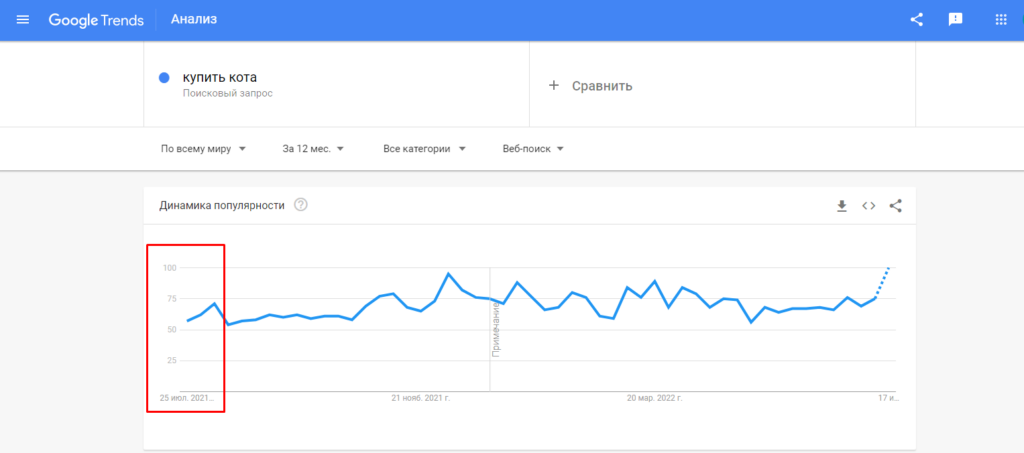This screenshot has height=453, width=1024.
Task: Open the send feedback icon
Action: point(955,20)
